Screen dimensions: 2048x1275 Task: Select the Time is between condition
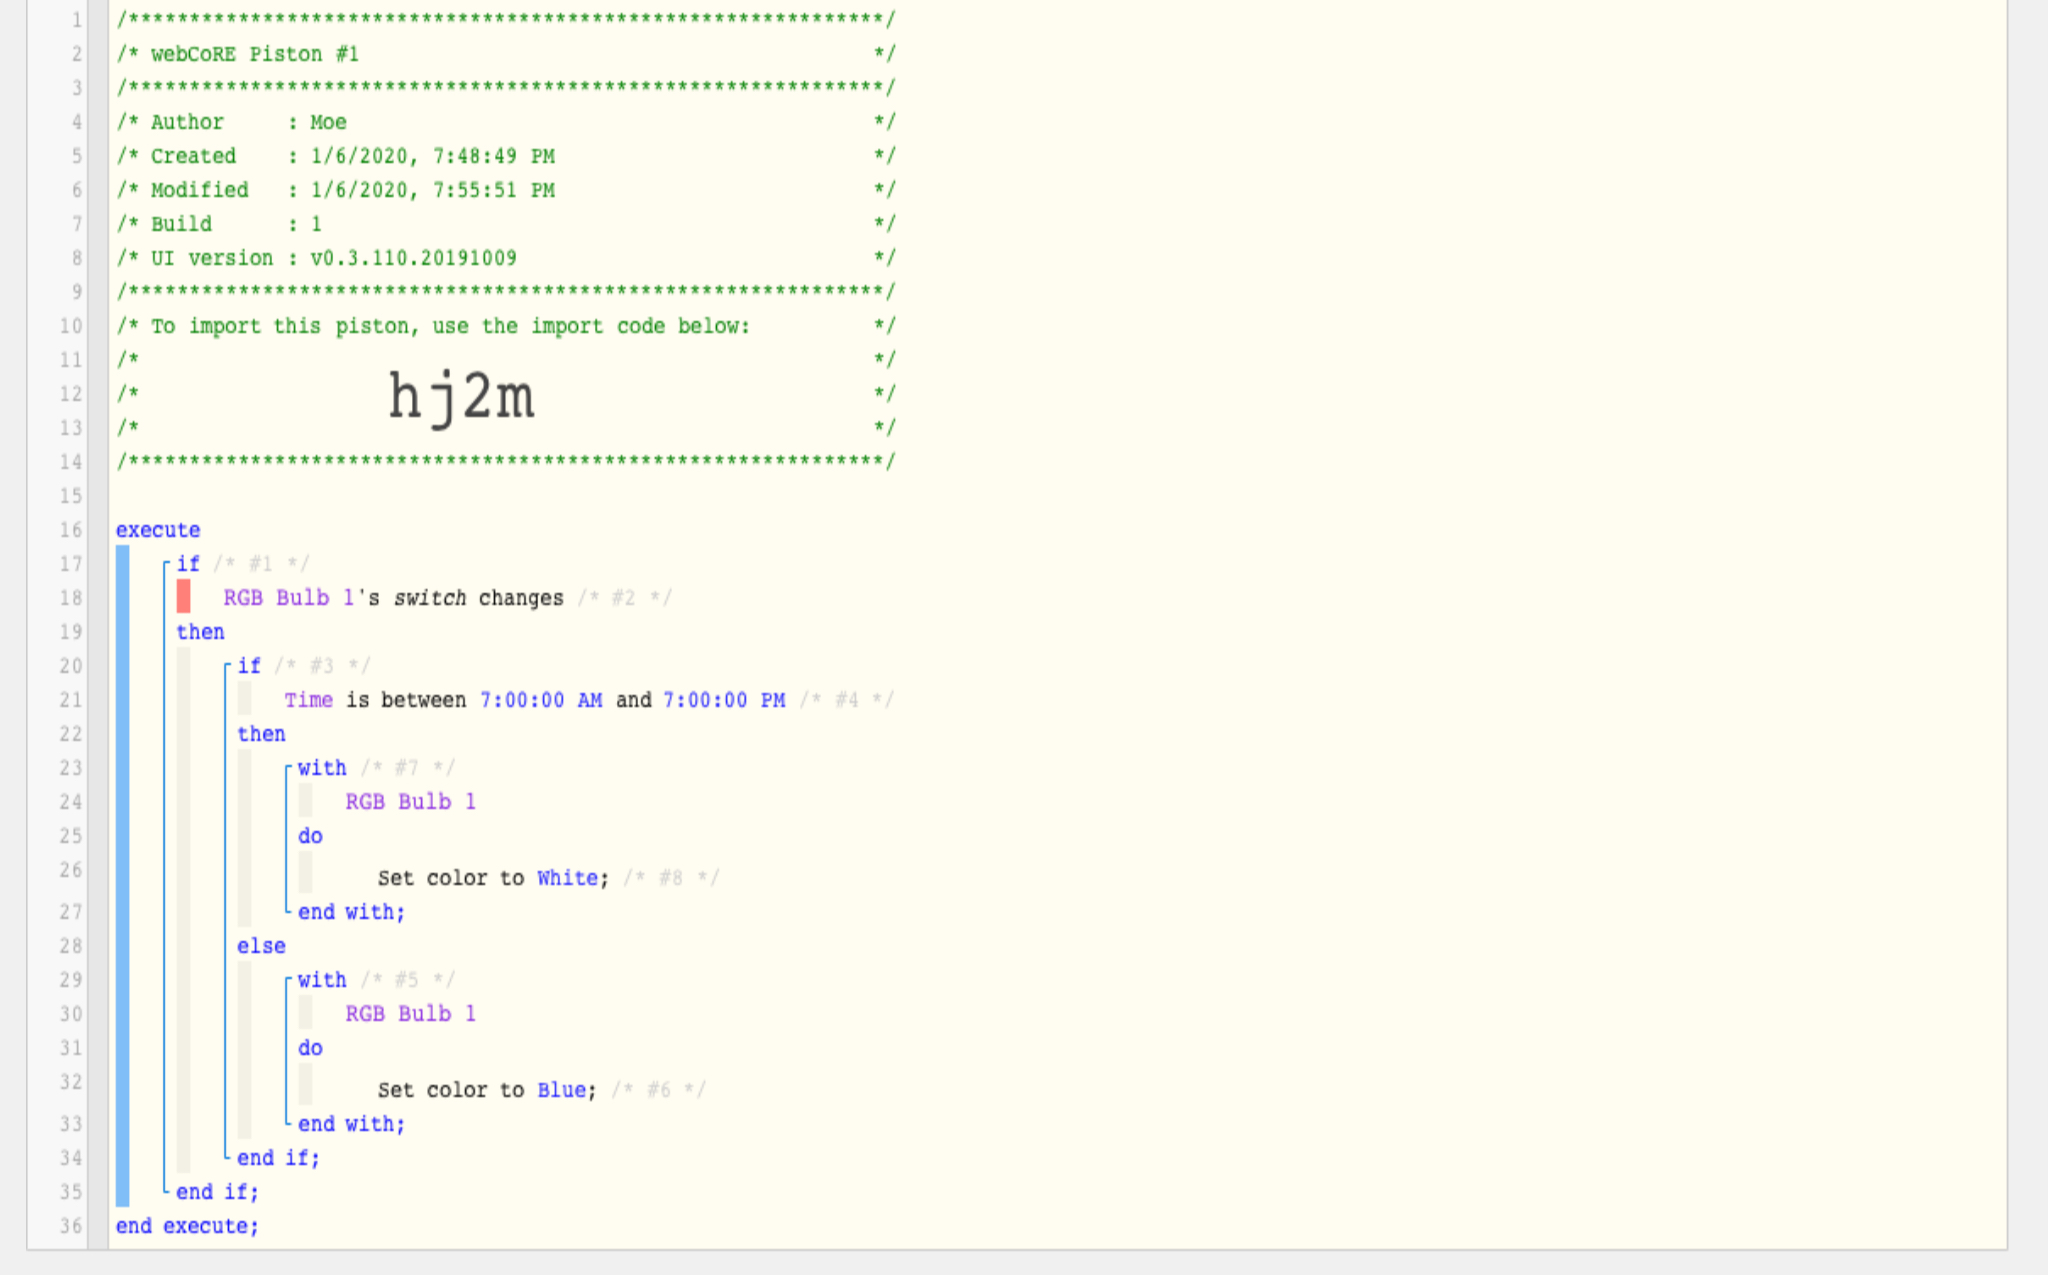pyautogui.click(x=534, y=700)
